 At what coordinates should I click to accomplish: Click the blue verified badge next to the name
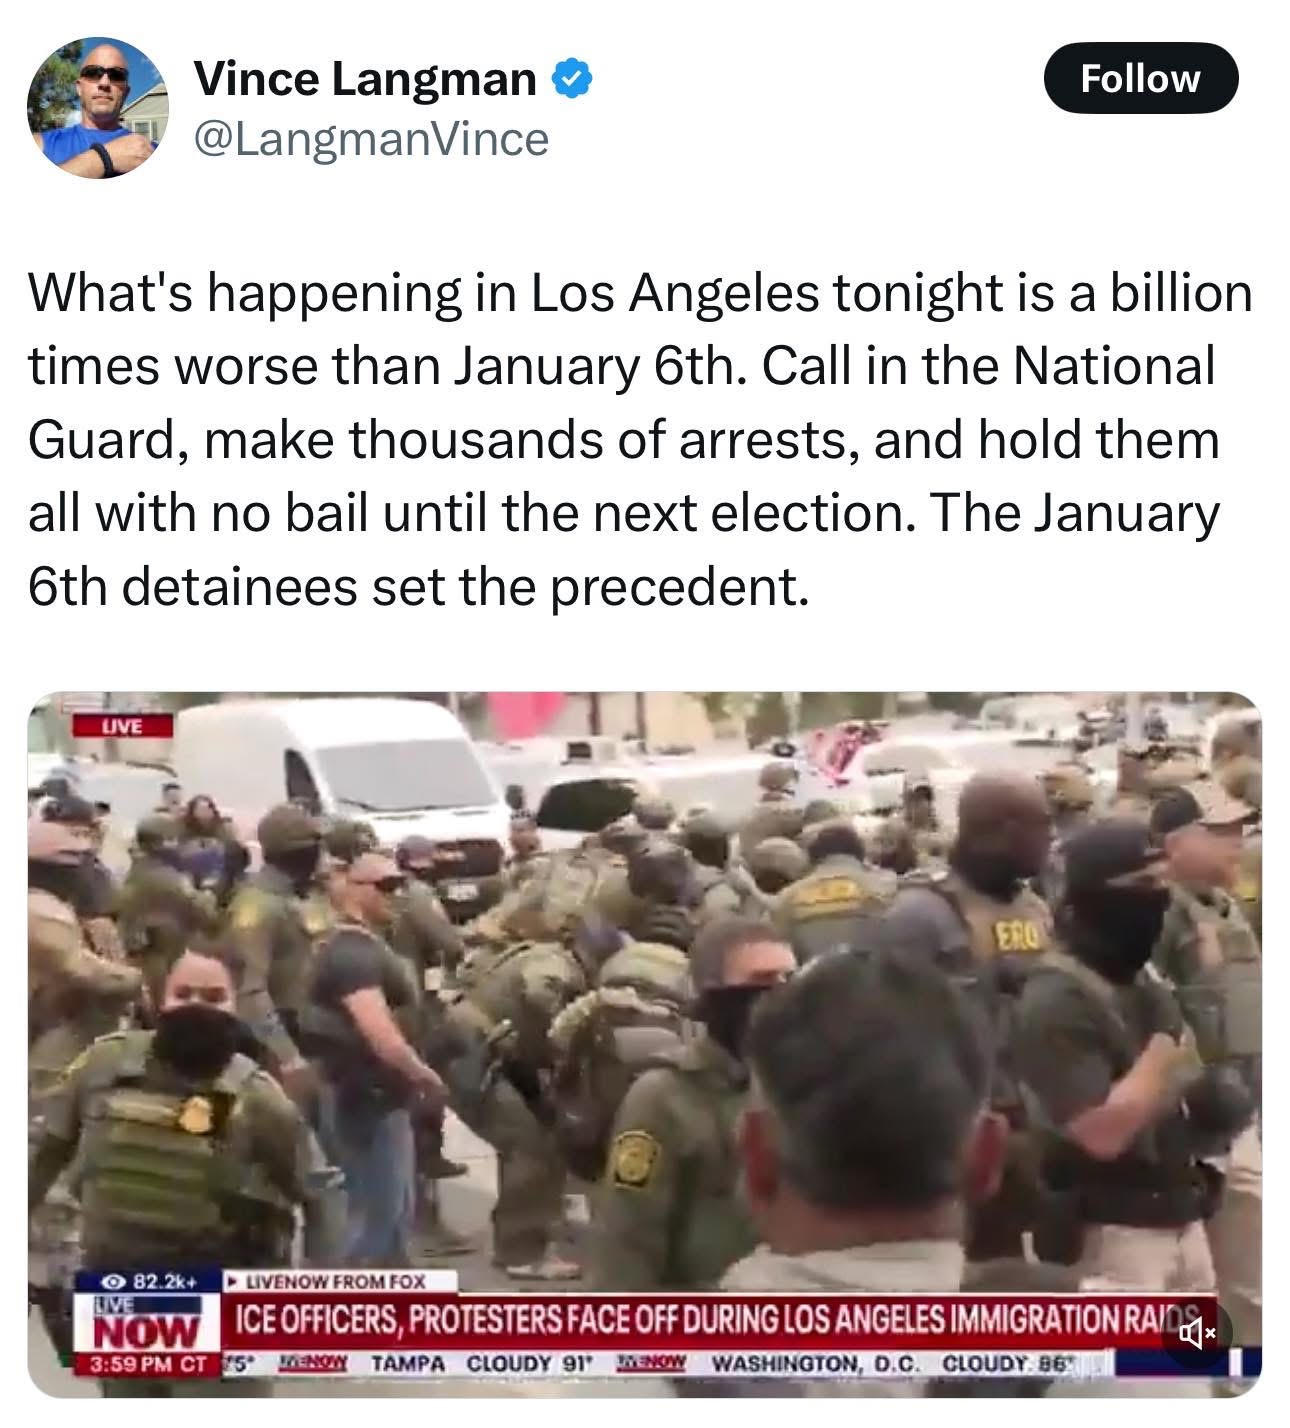pos(571,79)
